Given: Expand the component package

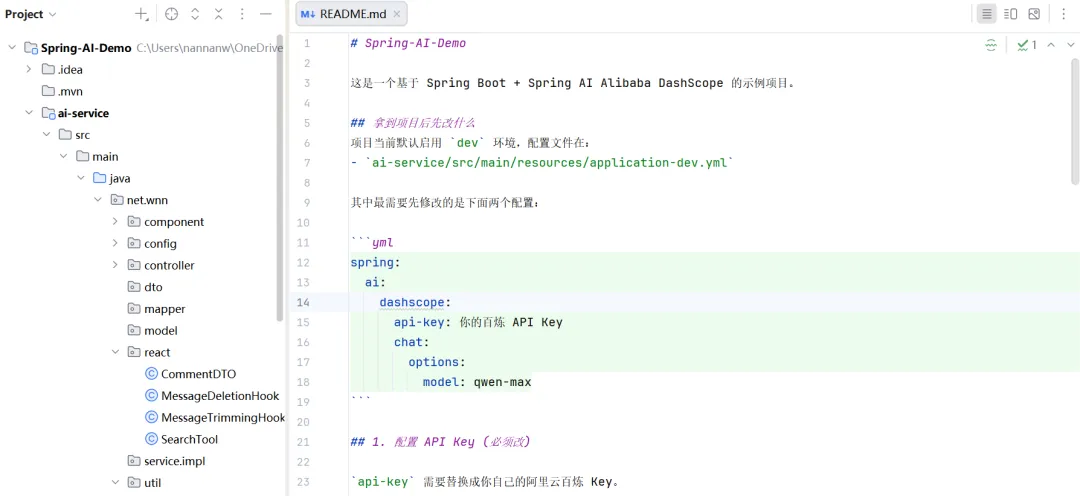Looking at the screenshot, I should tap(115, 222).
